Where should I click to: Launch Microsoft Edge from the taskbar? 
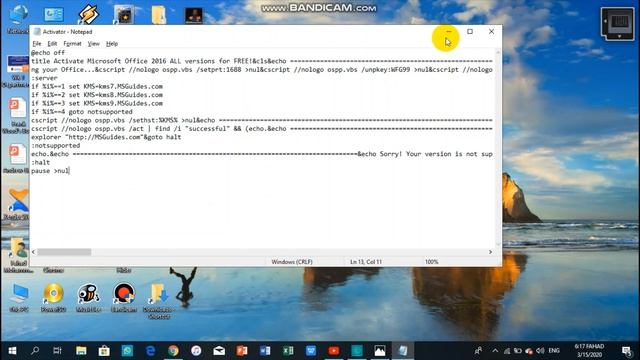(x=150, y=351)
